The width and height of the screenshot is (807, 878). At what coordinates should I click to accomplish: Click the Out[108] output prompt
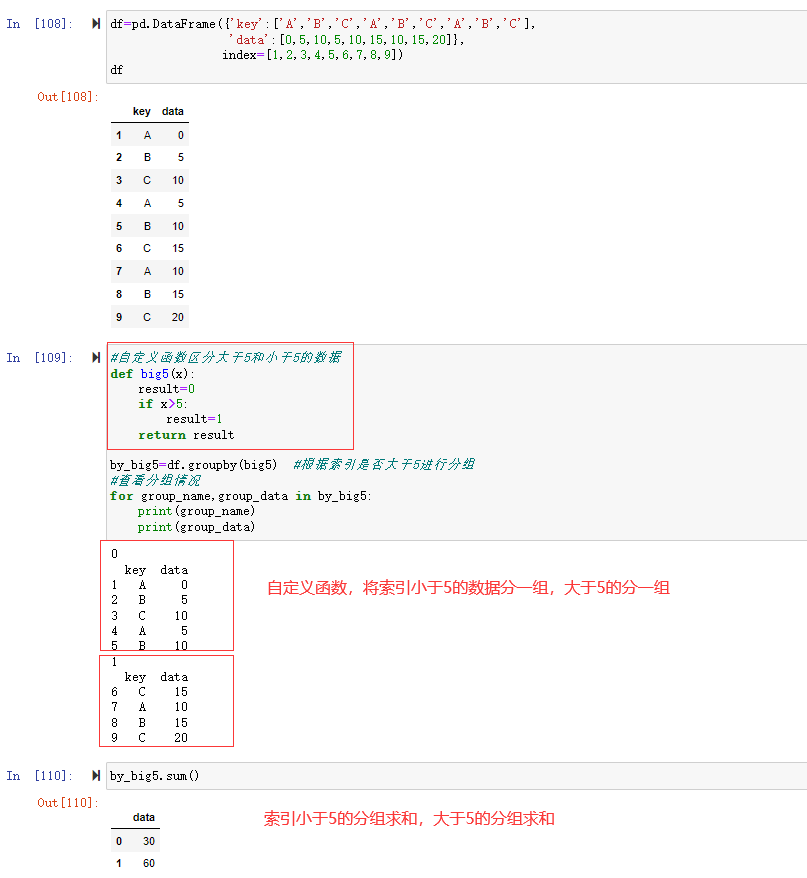coord(68,96)
